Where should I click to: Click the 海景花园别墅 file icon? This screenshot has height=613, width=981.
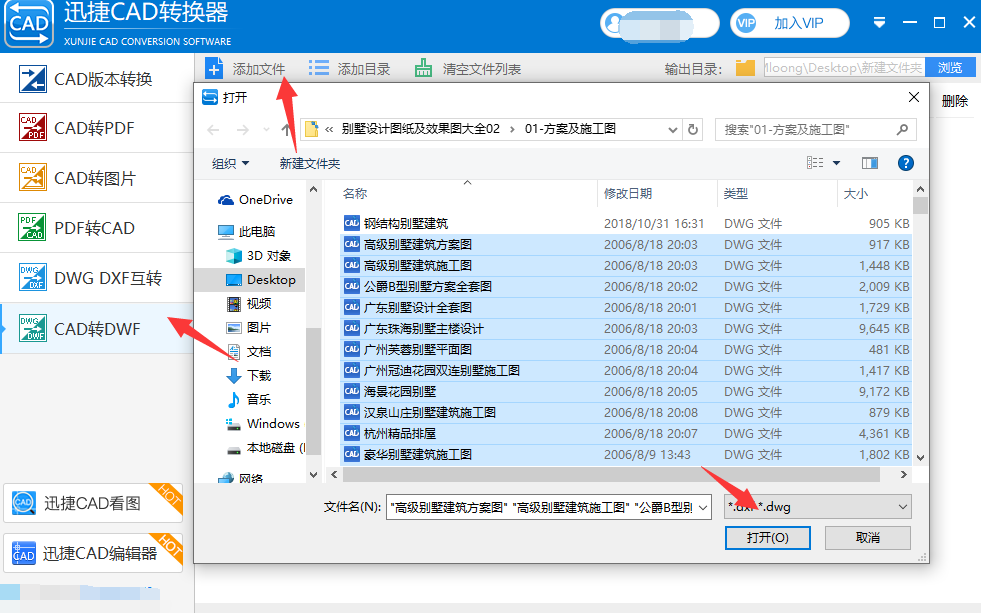(x=352, y=392)
